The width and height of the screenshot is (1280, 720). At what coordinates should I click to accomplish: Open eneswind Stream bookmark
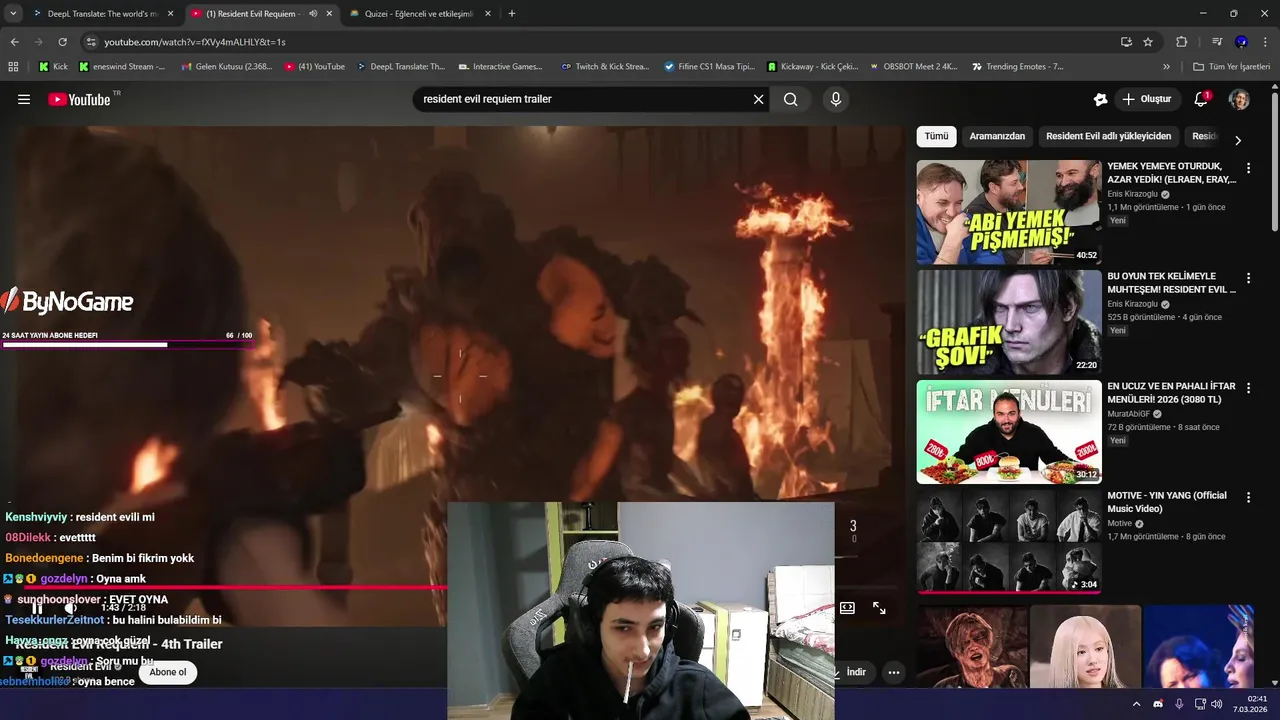point(122,67)
